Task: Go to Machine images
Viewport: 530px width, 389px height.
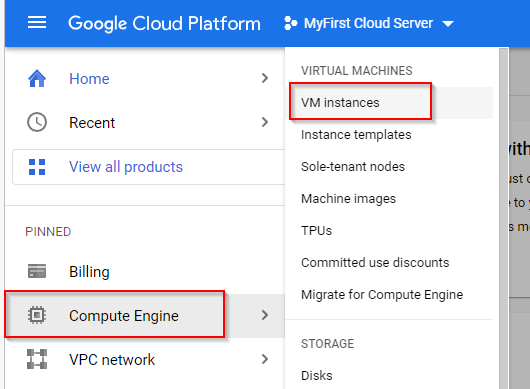Action: pyautogui.click(x=348, y=199)
